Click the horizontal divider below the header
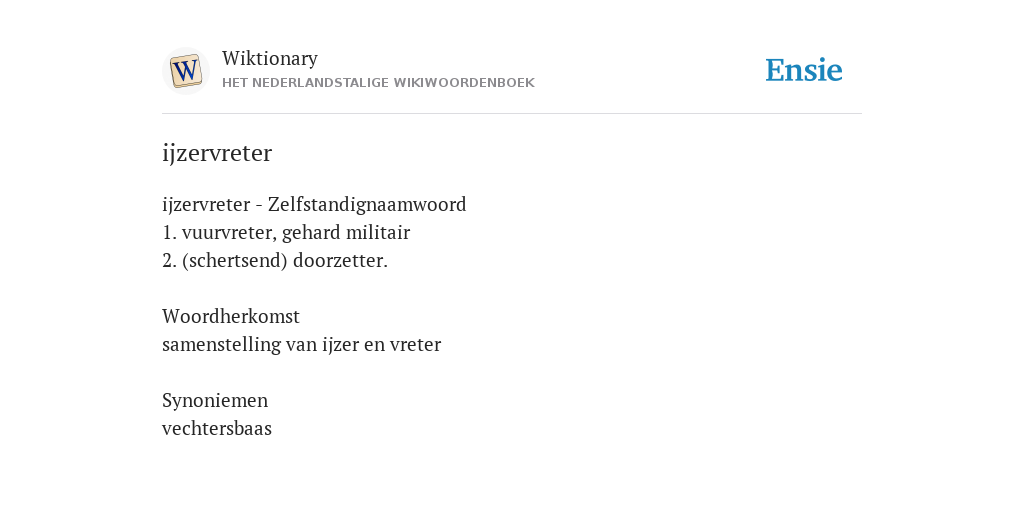This screenshot has width=1024, height=512. pos(512,114)
